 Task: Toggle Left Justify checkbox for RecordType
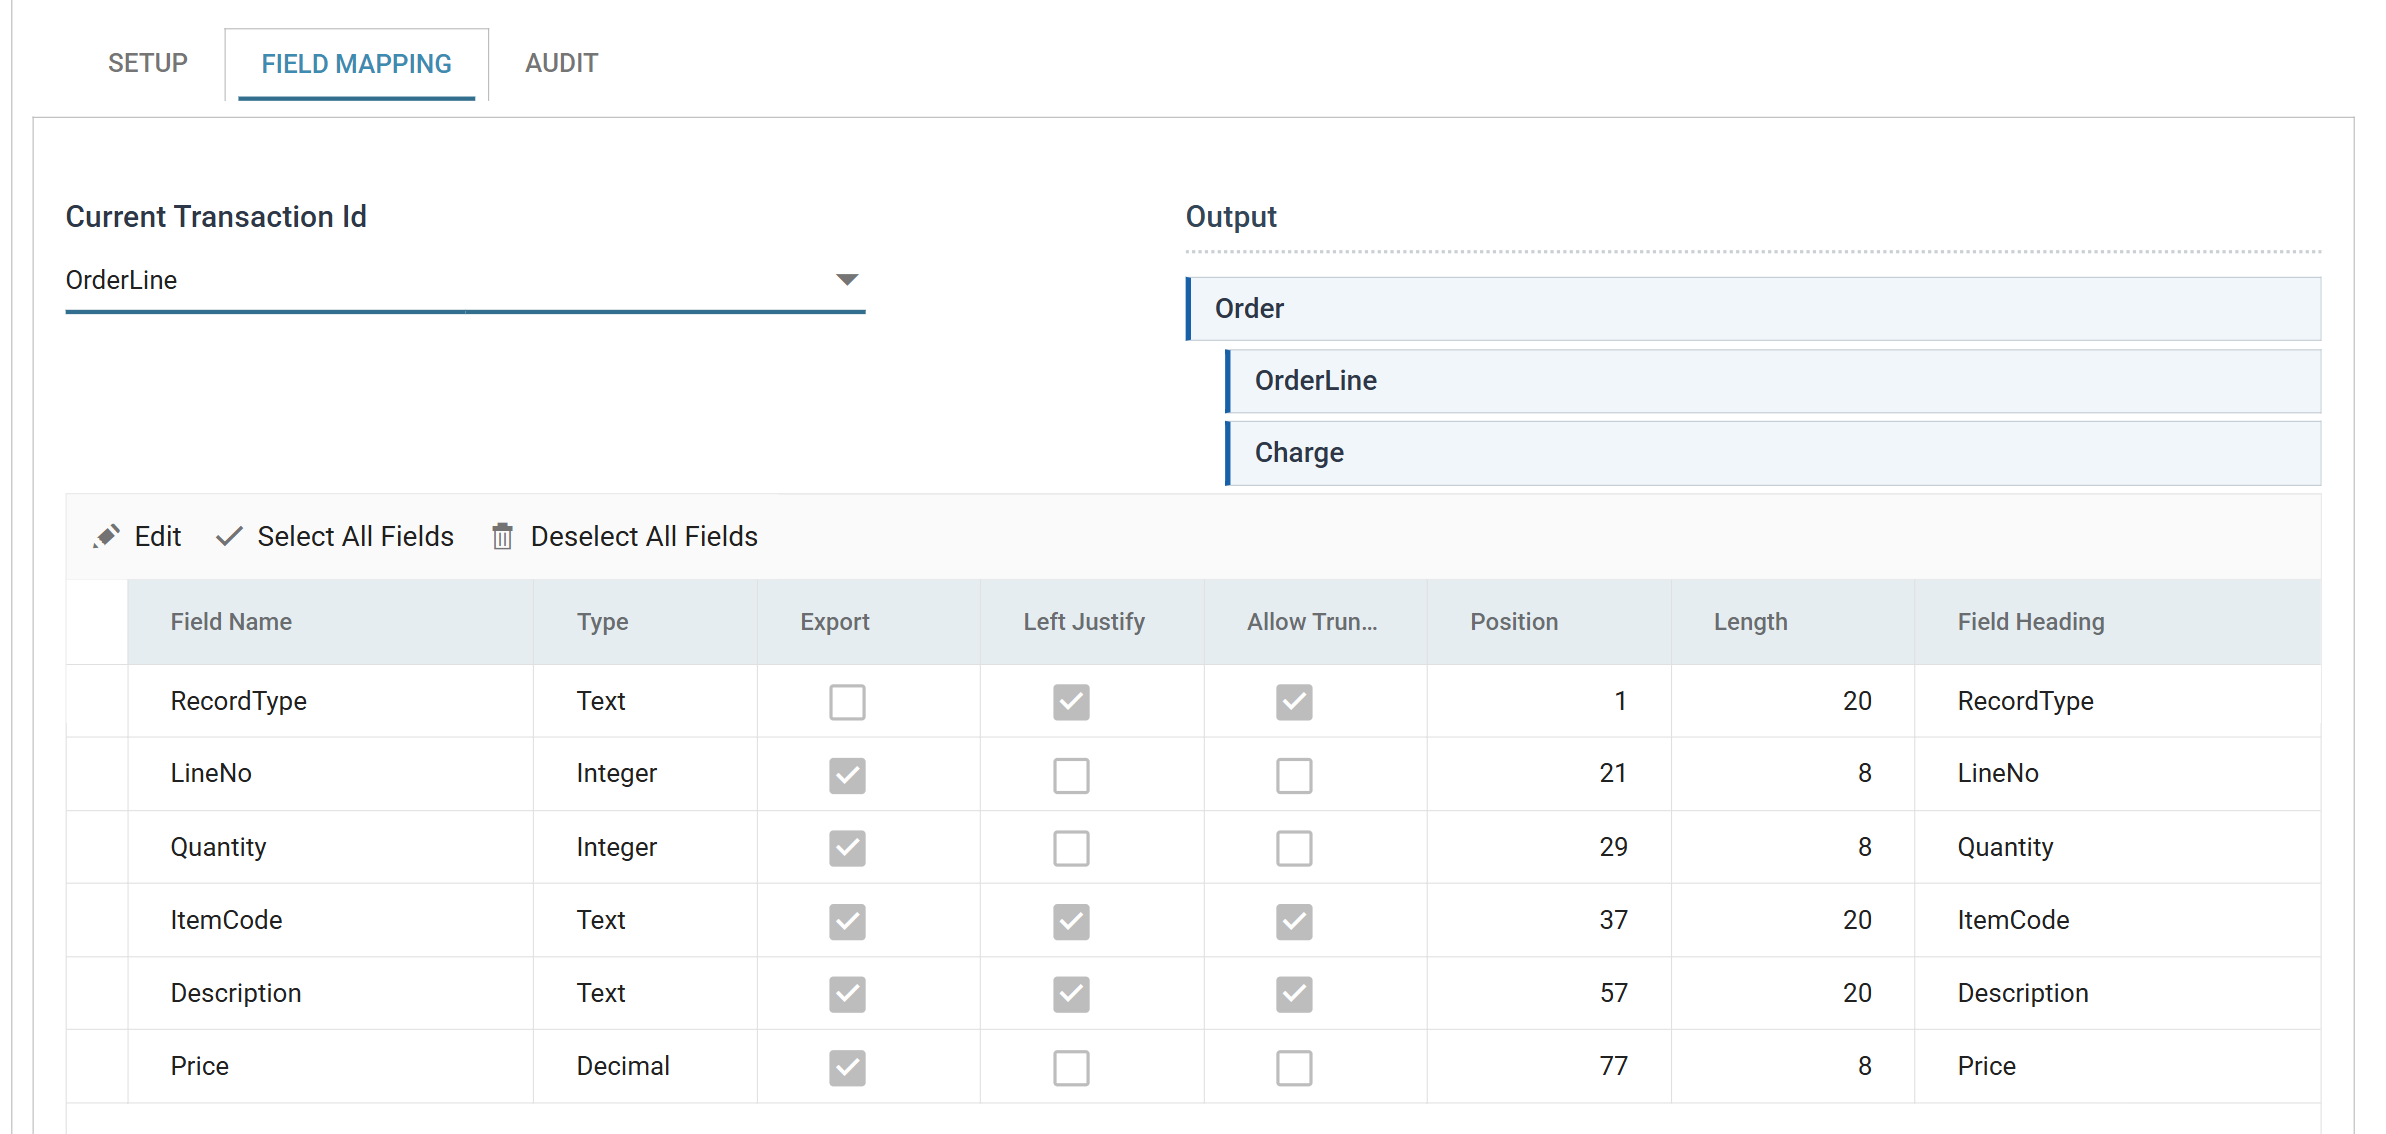pyautogui.click(x=1071, y=702)
